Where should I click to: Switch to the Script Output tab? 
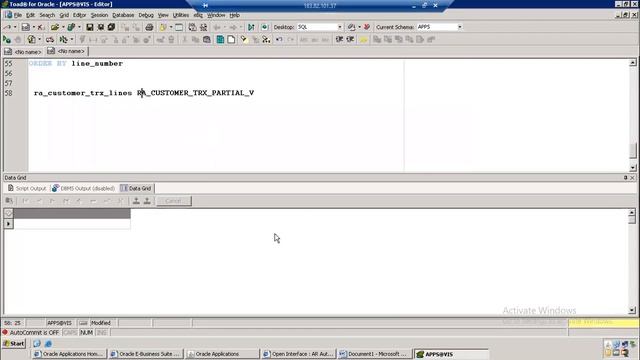27,188
